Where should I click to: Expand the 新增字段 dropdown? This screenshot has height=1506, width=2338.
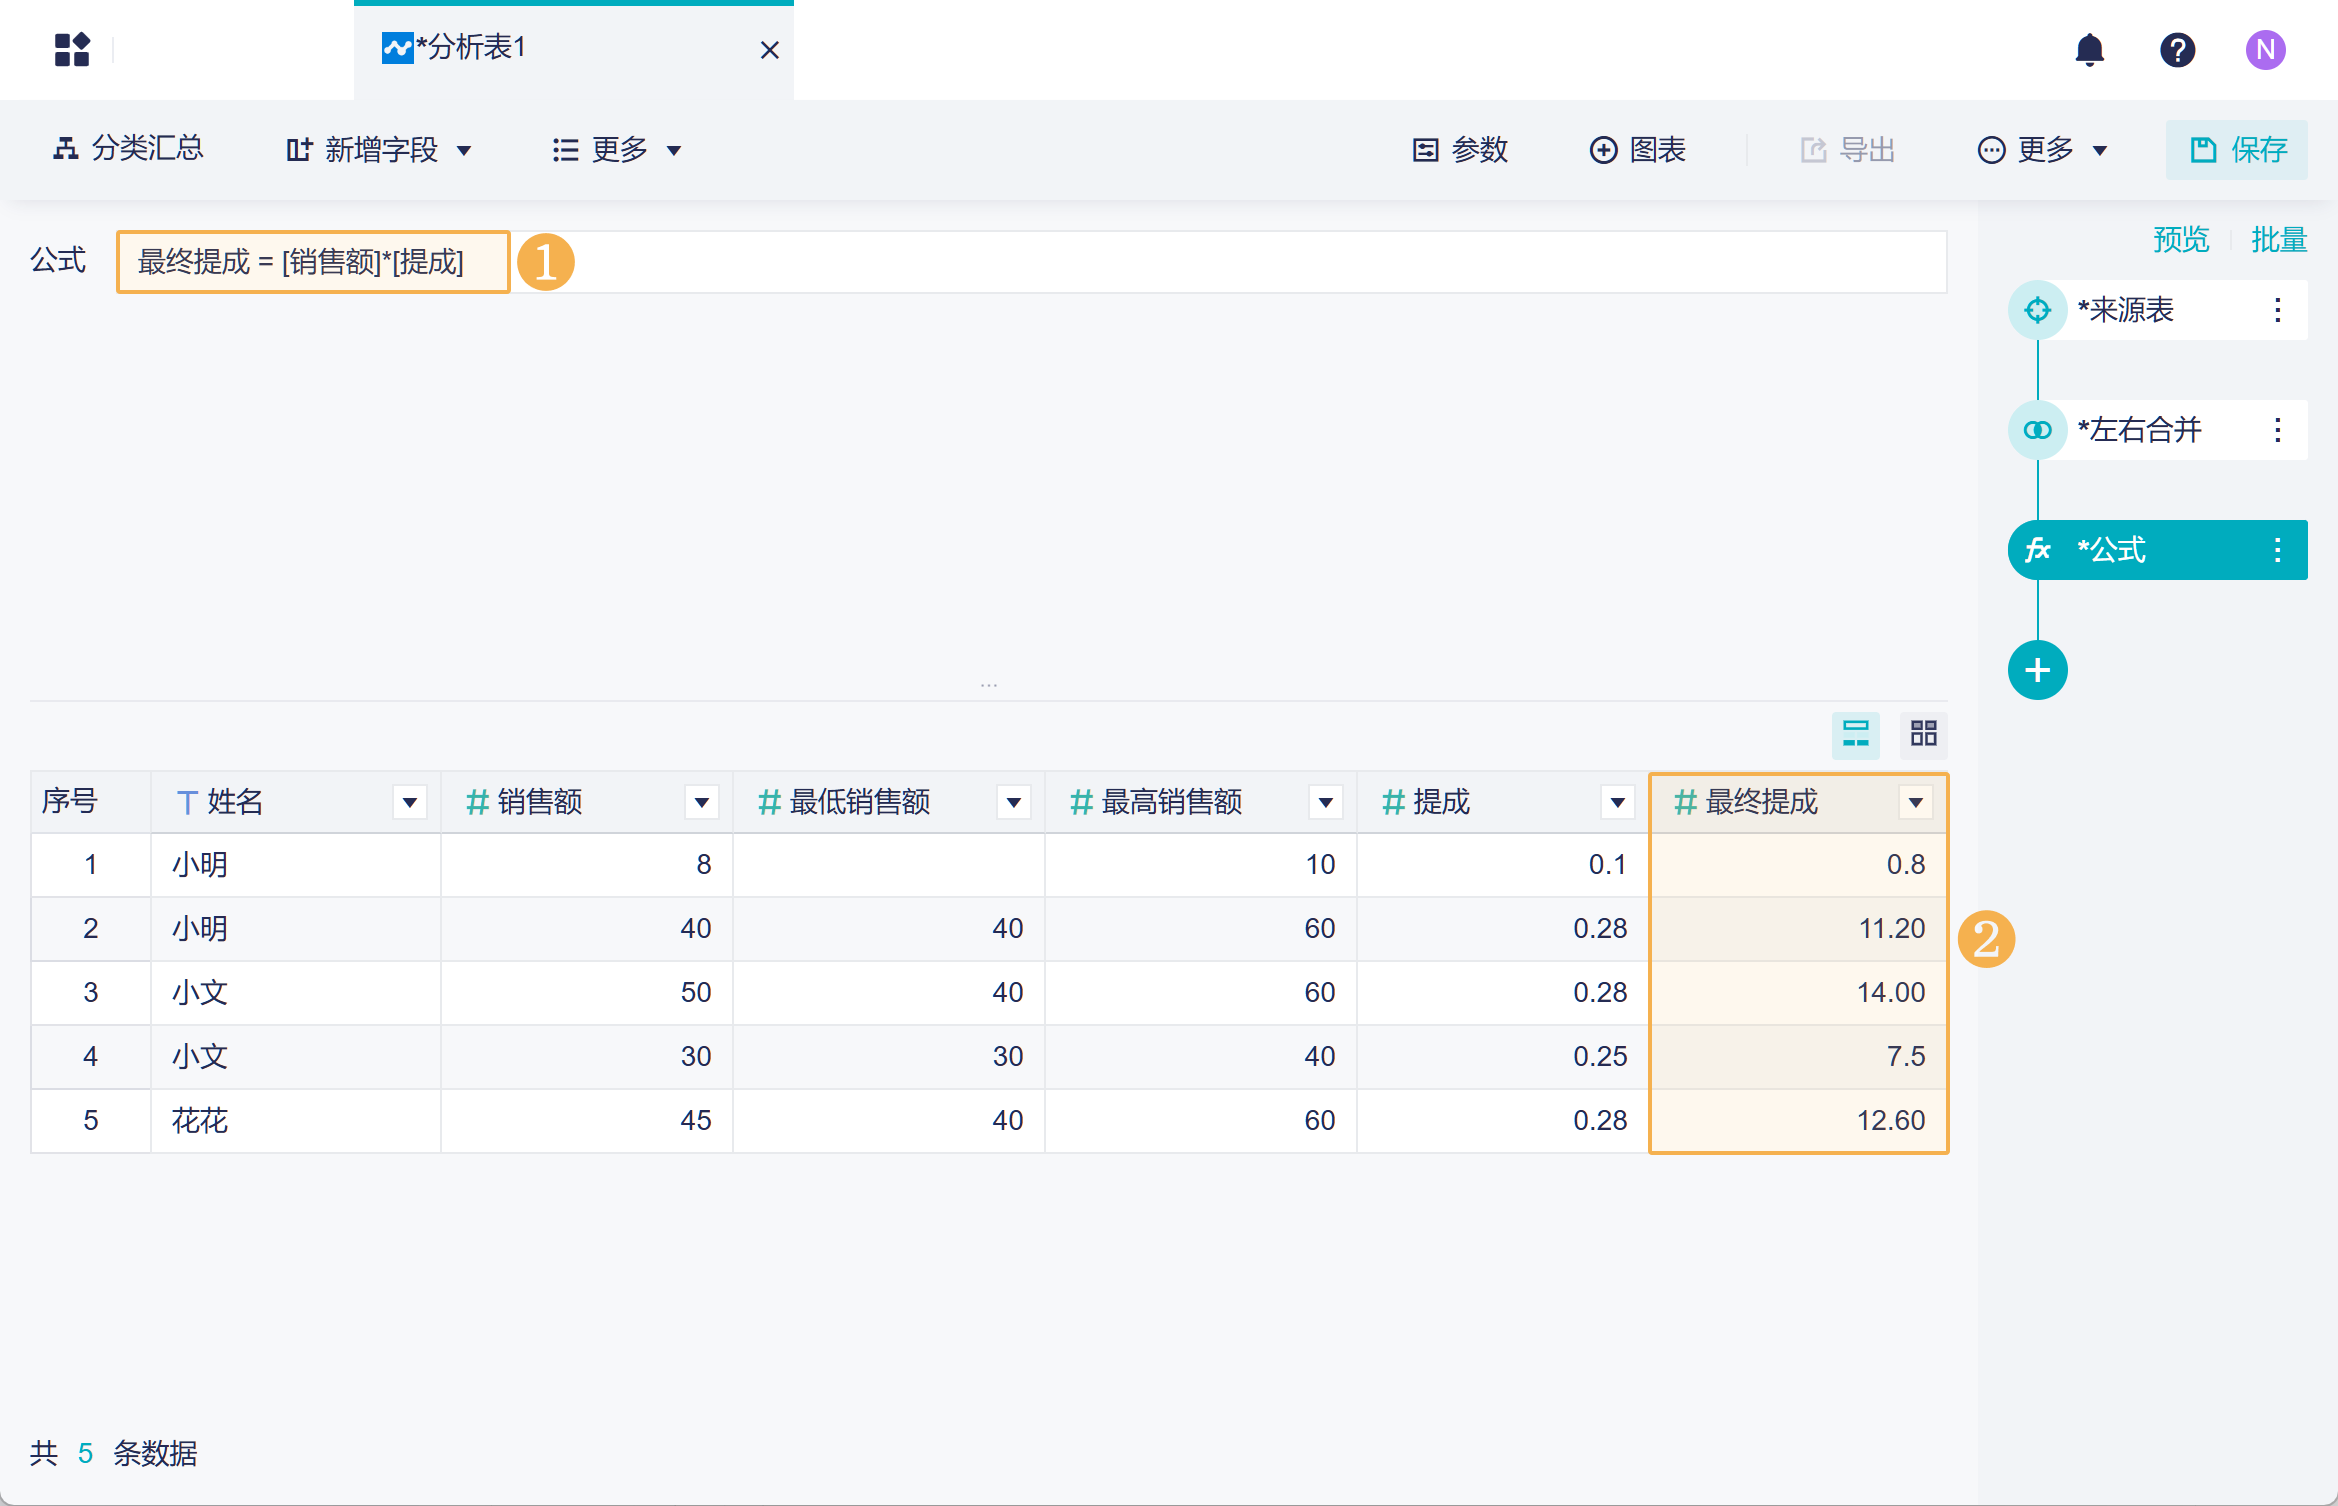coord(380,150)
